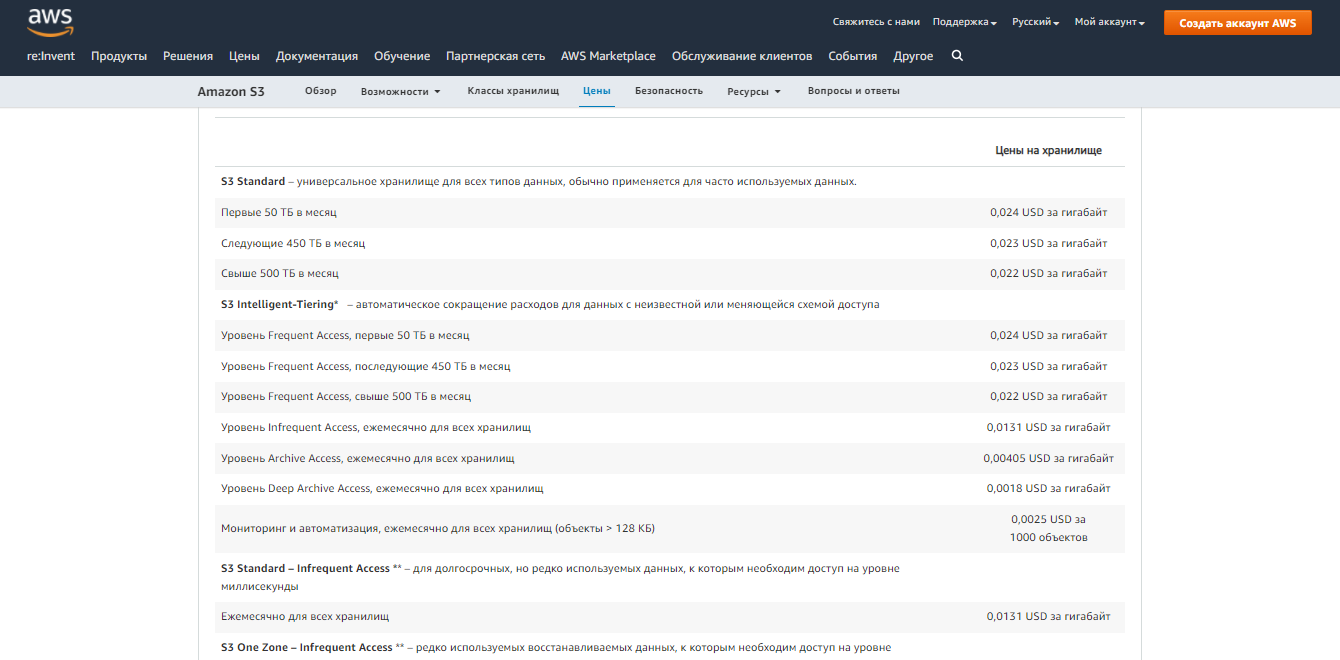Open the Обучение menu
Image resolution: width=1340 pixels, height=660 pixels.
click(x=402, y=56)
